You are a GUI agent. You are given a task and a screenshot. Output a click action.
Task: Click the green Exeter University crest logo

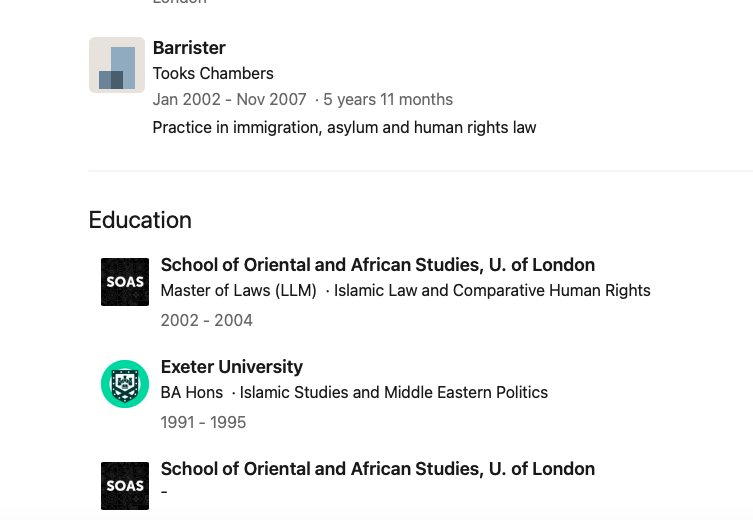pyautogui.click(x=125, y=384)
